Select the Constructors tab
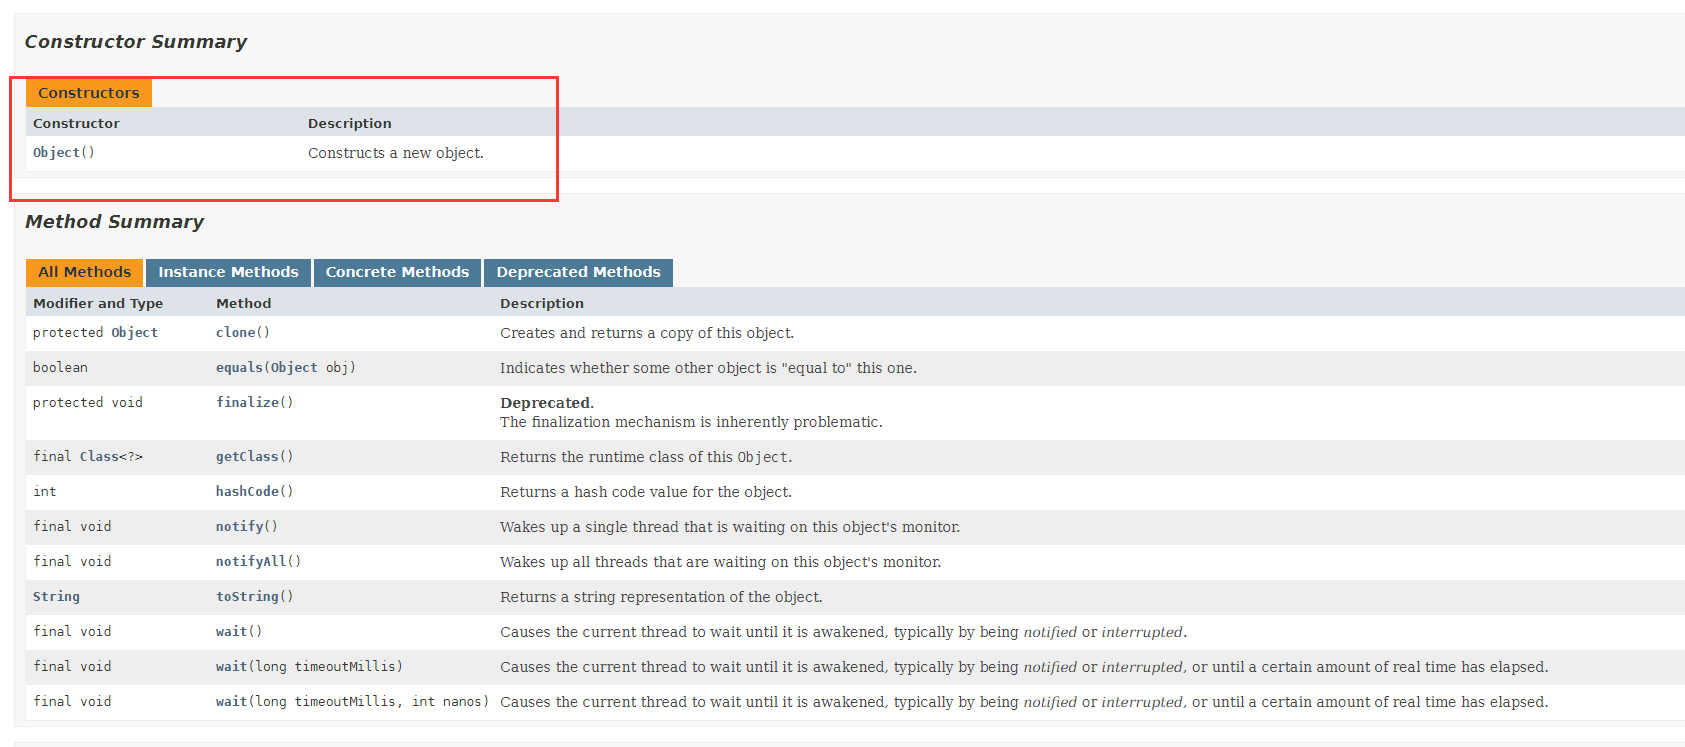 click(x=88, y=93)
